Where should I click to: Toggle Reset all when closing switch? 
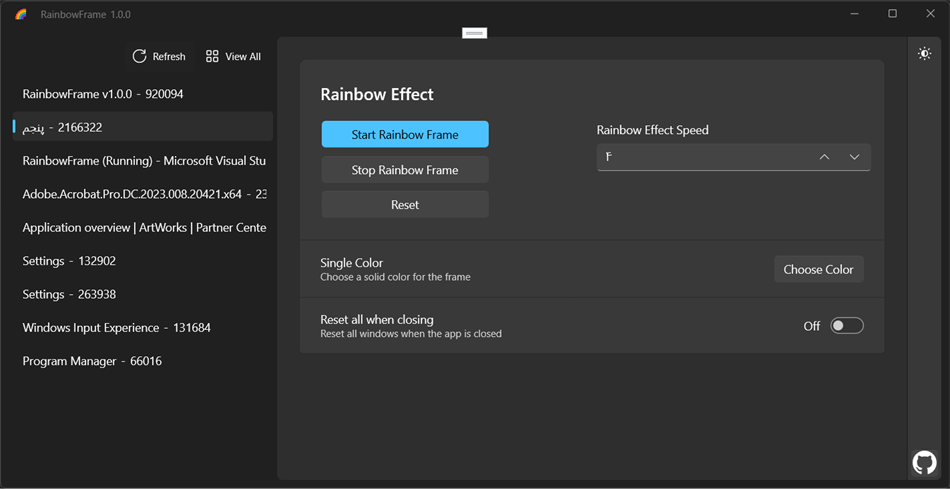(x=846, y=326)
